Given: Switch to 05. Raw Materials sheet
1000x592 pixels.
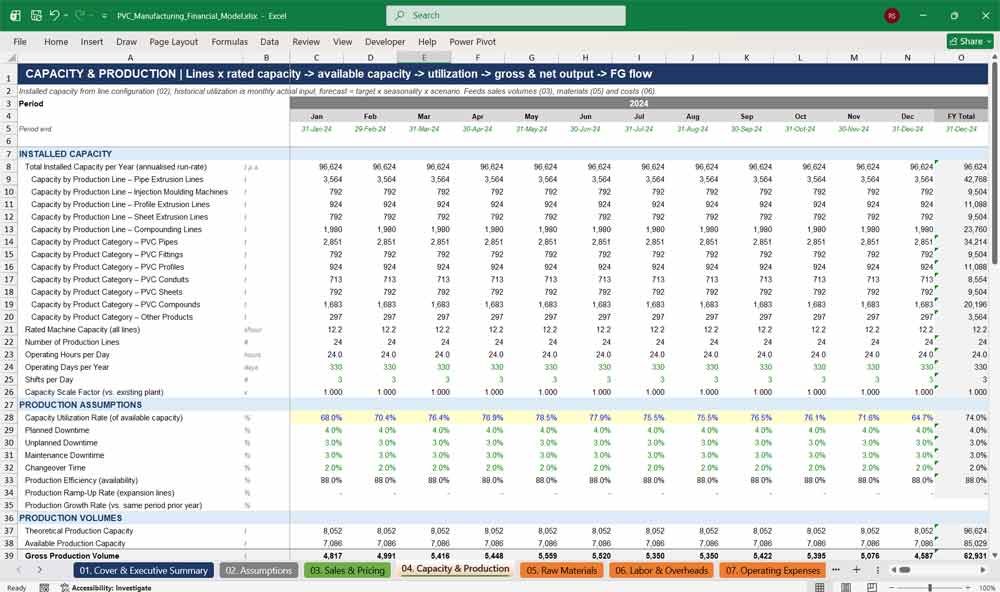Looking at the screenshot, I should [561, 570].
